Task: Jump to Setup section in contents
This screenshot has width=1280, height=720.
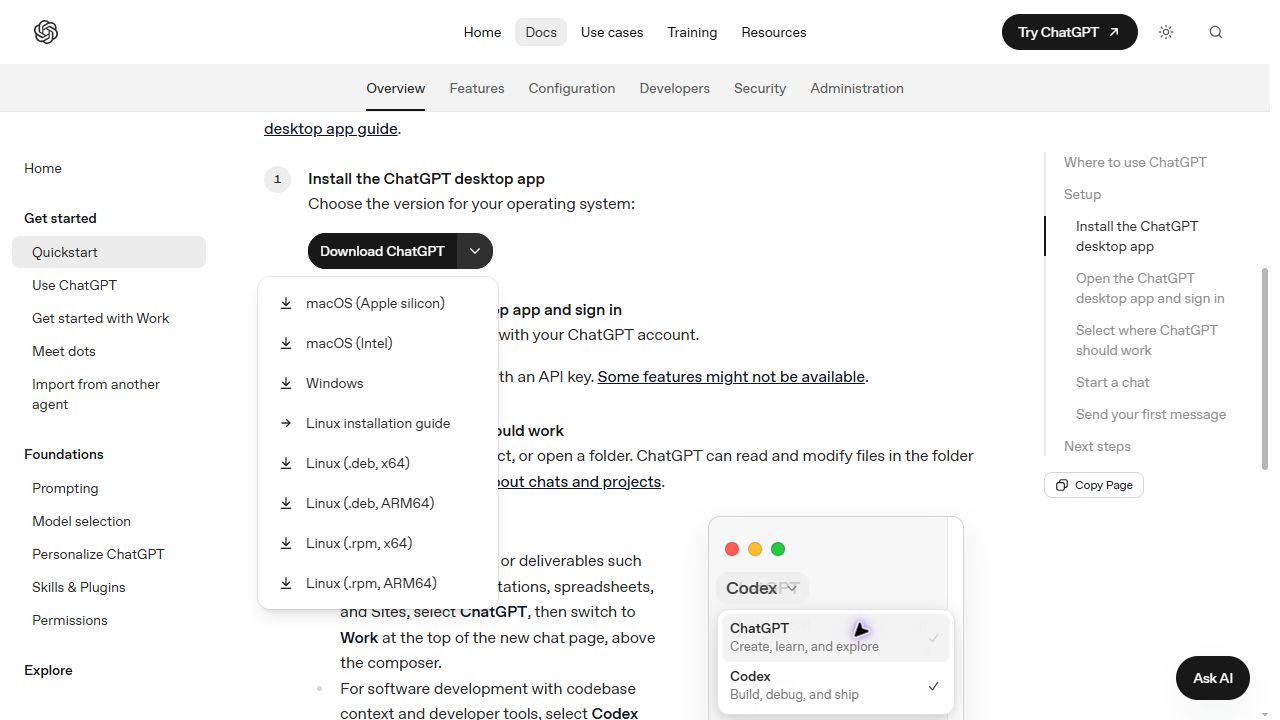Action: pyautogui.click(x=1082, y=194)
